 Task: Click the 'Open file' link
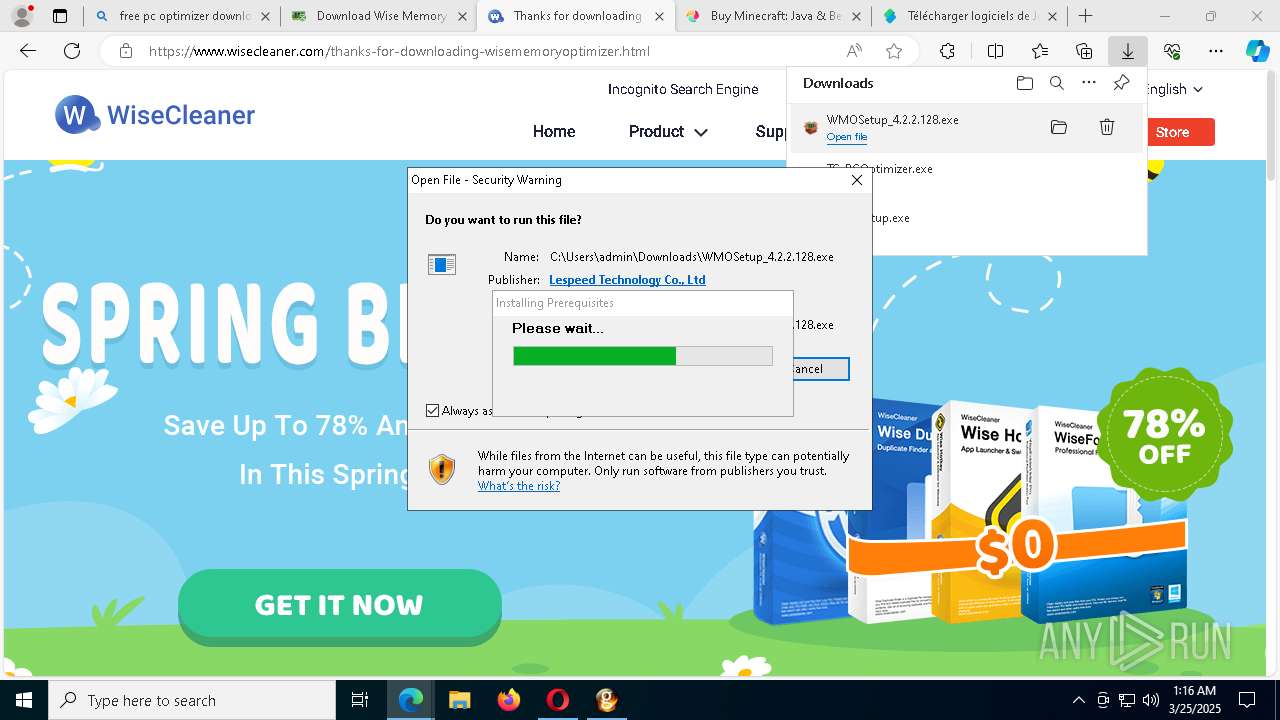[x=847, y=137]
